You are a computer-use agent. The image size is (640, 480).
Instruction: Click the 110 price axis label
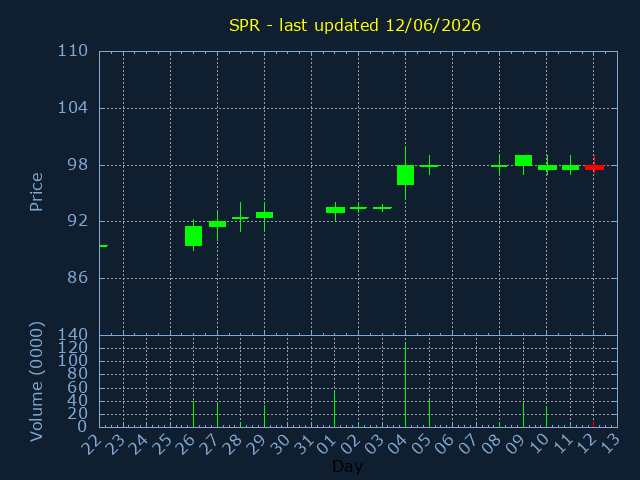[x=73, y=51]
